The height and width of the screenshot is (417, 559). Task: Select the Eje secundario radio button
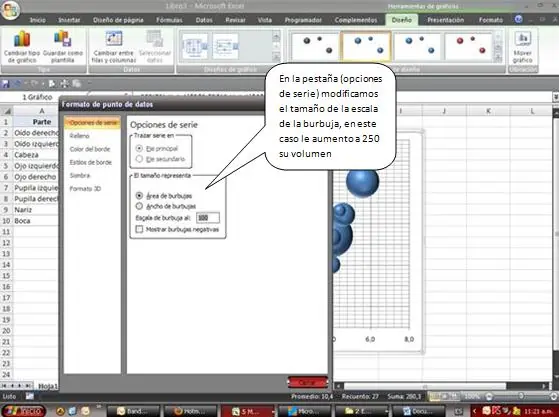coord(139,159)
